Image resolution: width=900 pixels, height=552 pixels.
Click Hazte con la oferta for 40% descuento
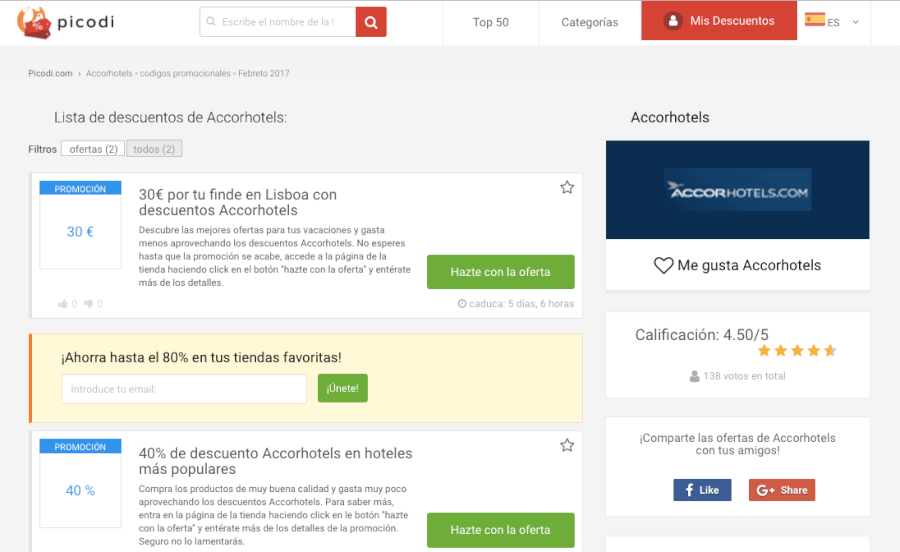[501, 530]
